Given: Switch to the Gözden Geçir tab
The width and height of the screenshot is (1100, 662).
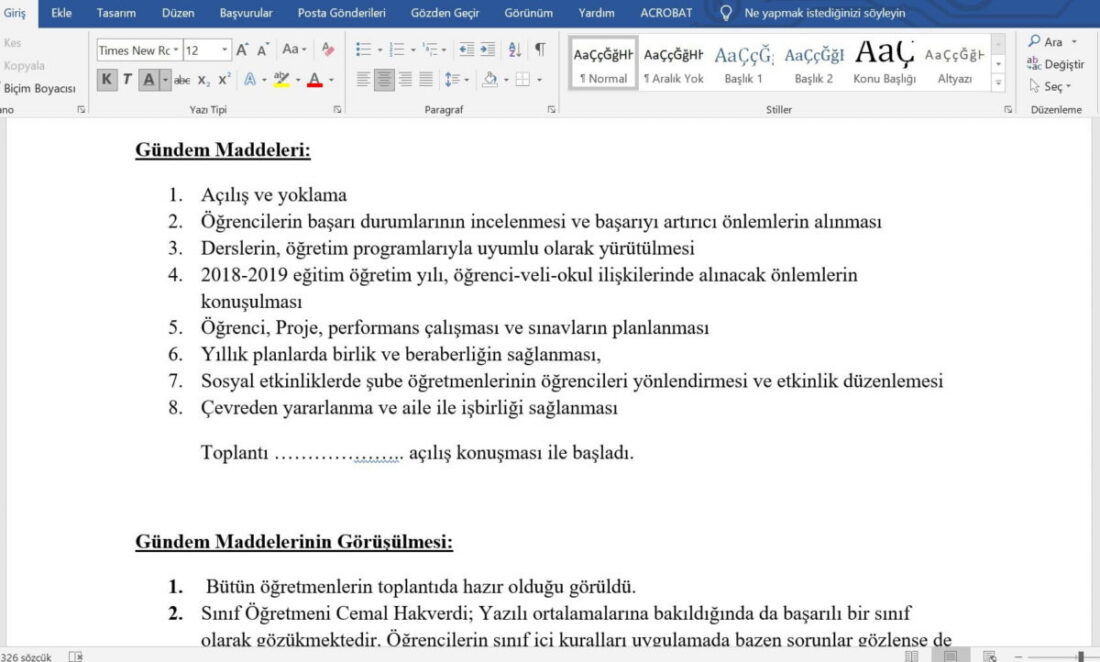Looking at the screenshot, I should point(445,13).
